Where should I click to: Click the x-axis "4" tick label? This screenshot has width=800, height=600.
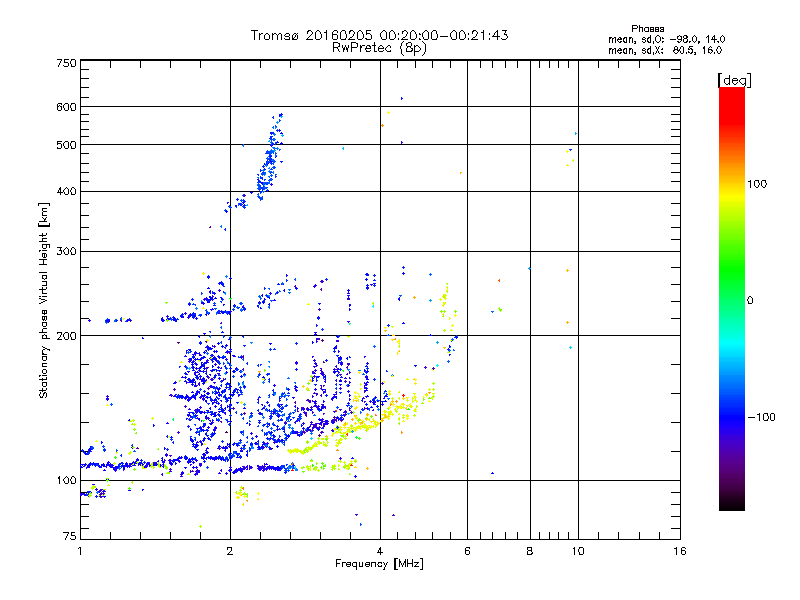[x=380, y=551]
